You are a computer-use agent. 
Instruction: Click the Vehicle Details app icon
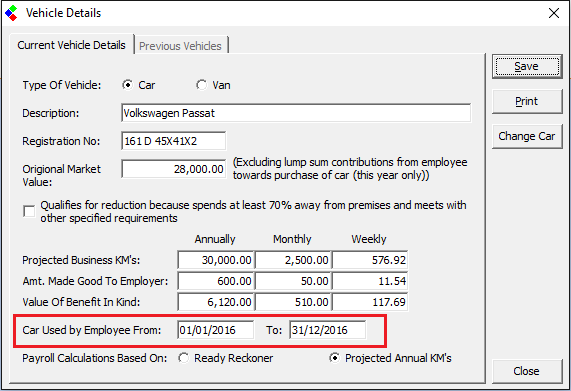point(11,13)
